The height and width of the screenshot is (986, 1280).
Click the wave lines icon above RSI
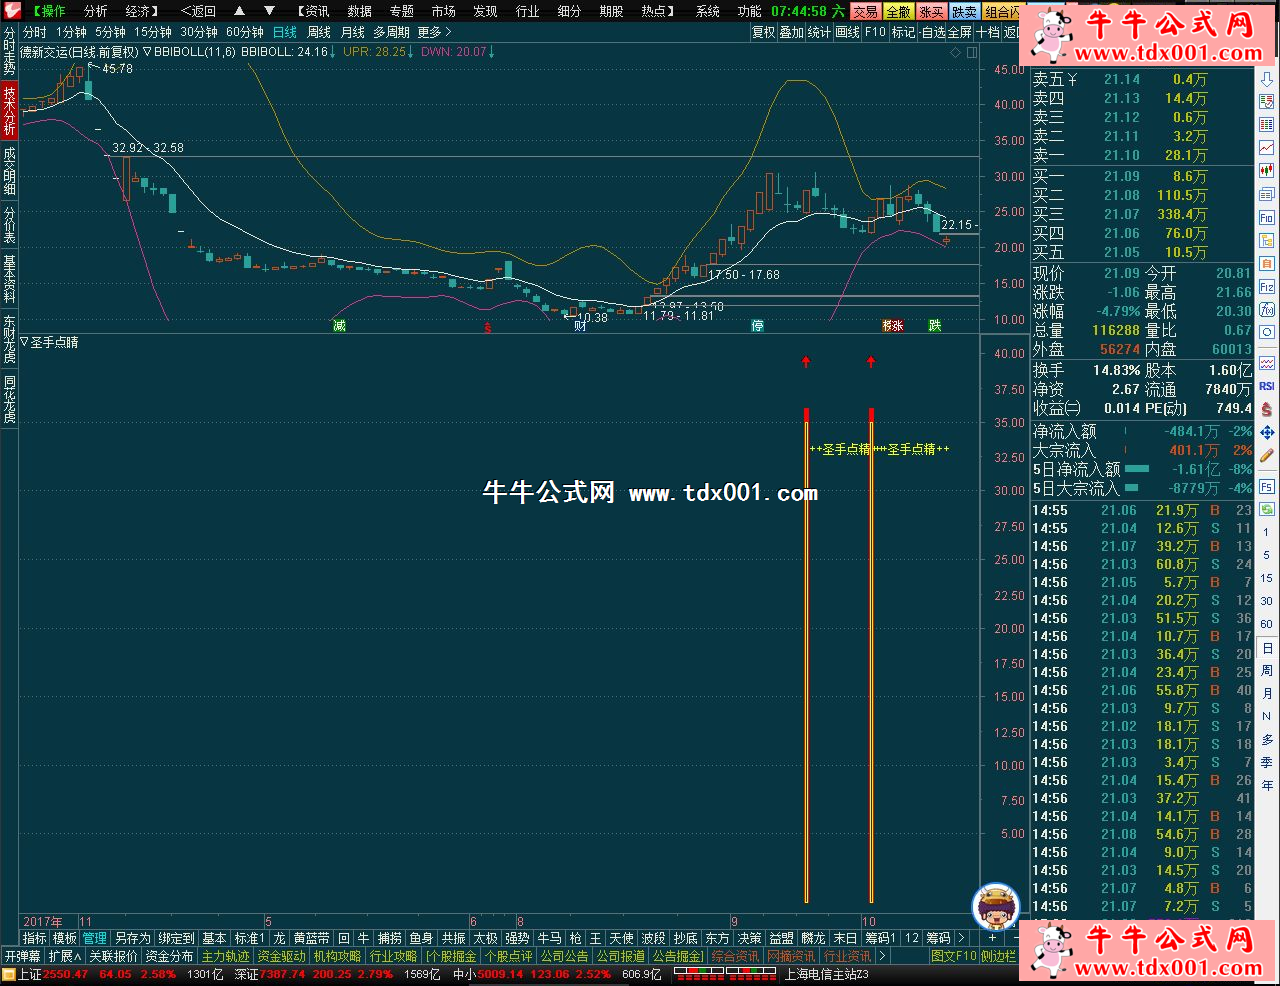(1267, 363)
